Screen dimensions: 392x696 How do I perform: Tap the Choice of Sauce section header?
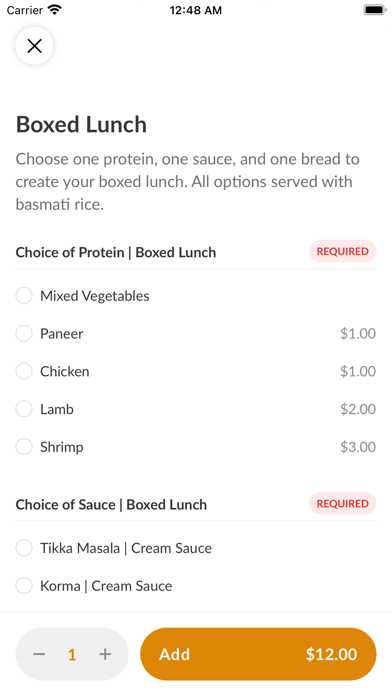coord(111,504)
